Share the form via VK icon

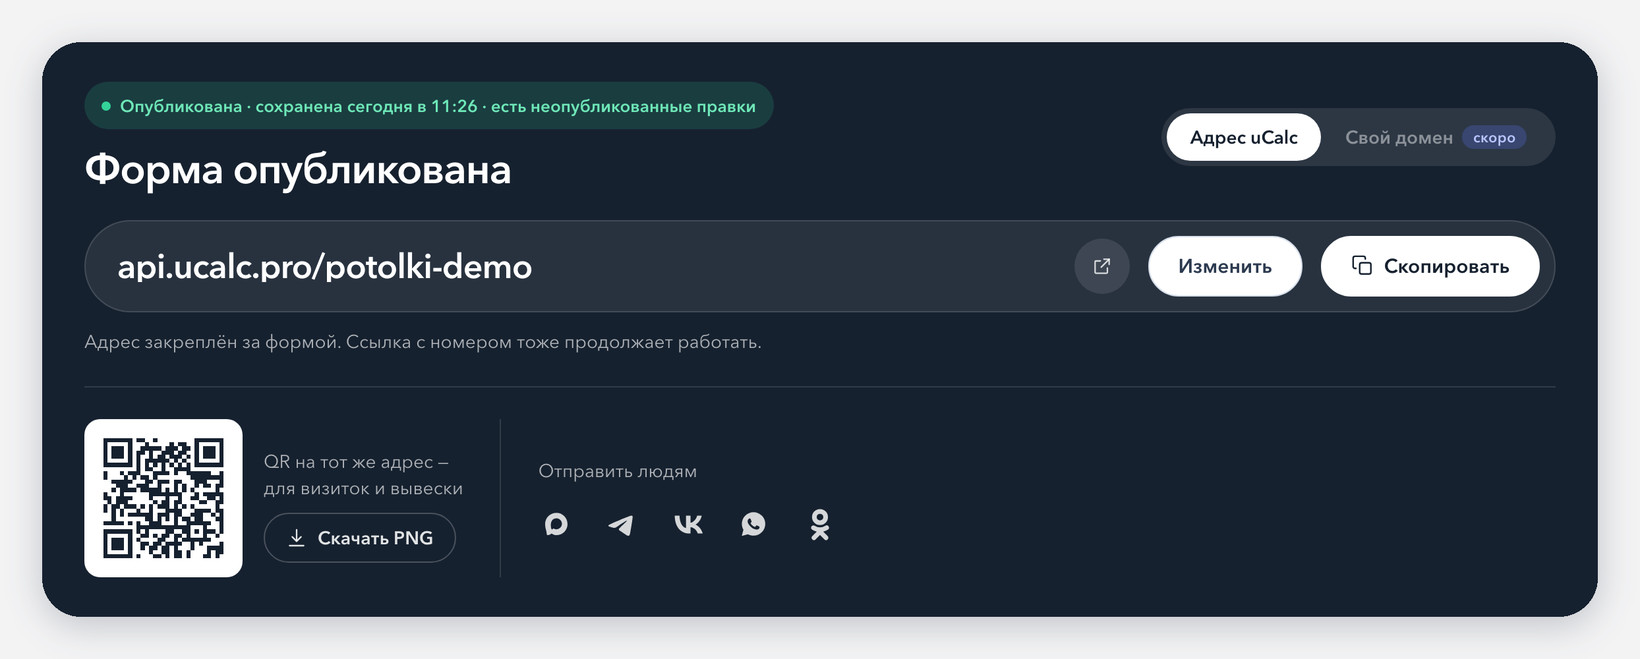688,524
